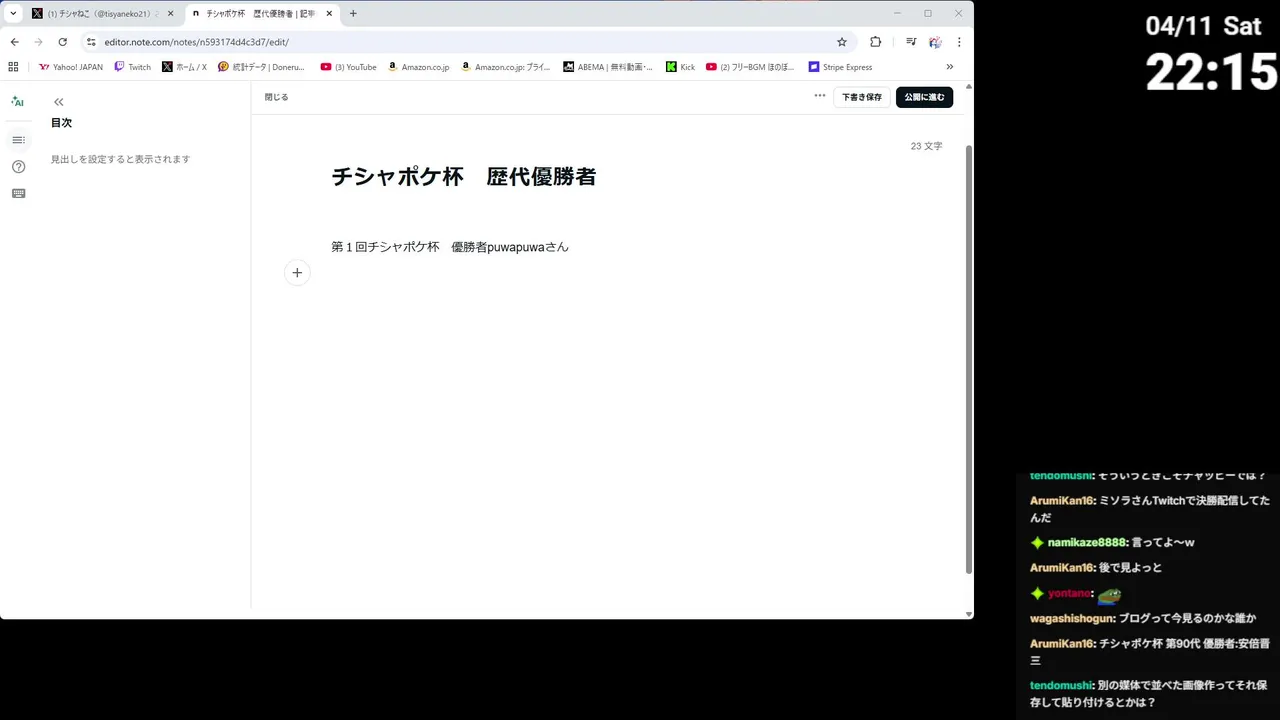Click the plus add-block button
Image resolution: width=1280 pixels, height=720 pixels.
tap(297, 273)
